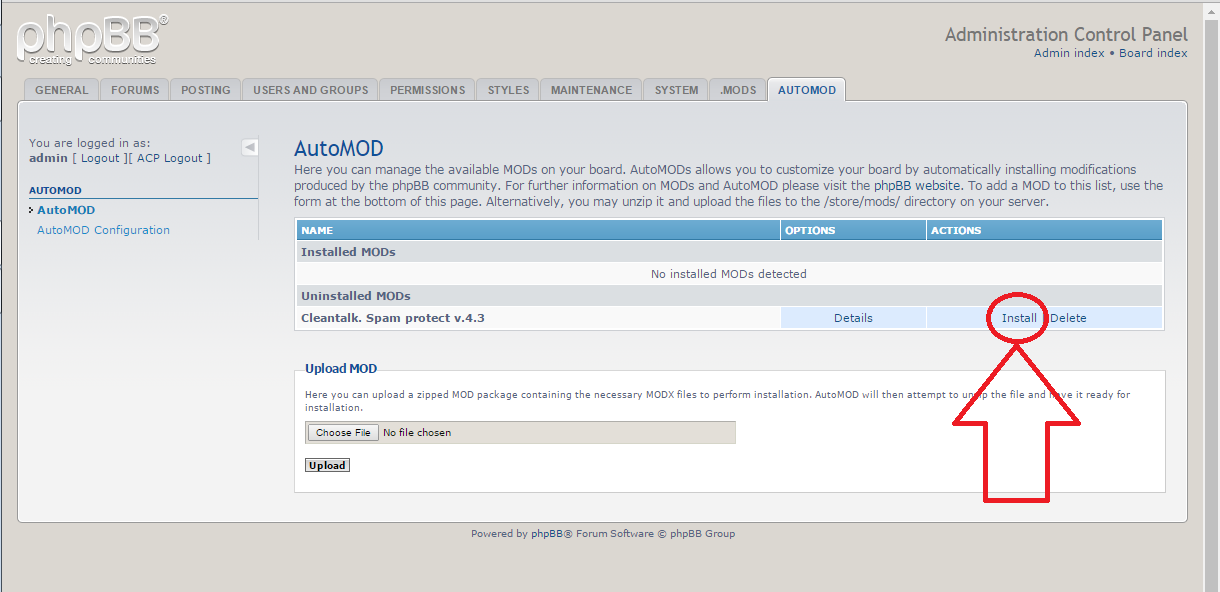Switch to the .MODS tab
The height and width of the screenshot is (592, 1220).
tap(737, 89)
